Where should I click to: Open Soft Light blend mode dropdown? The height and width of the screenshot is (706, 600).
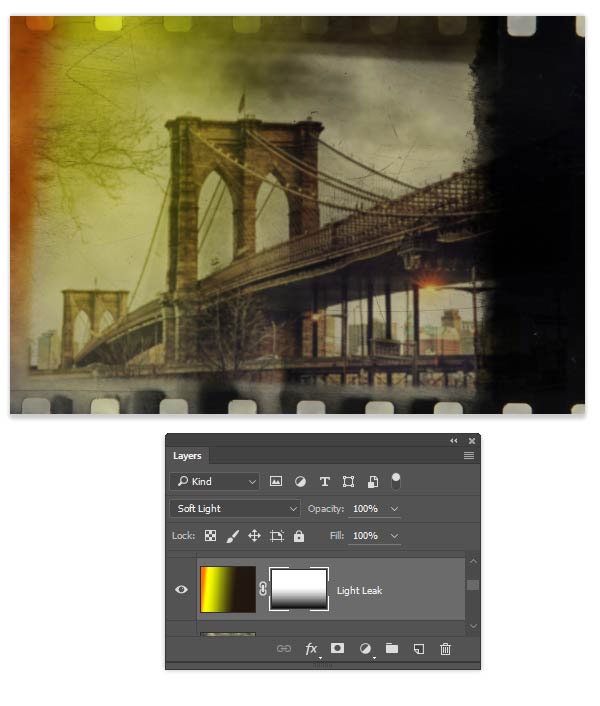(235, 508)
